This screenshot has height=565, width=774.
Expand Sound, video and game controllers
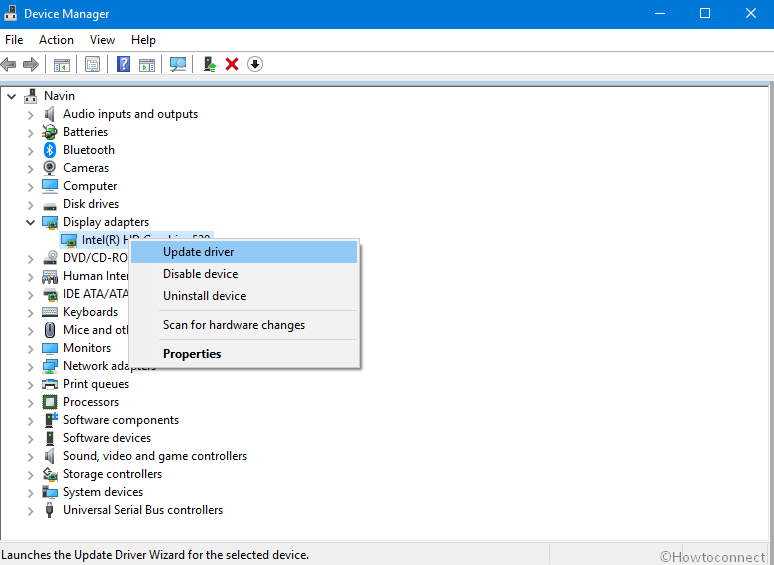tap(31, 457)
